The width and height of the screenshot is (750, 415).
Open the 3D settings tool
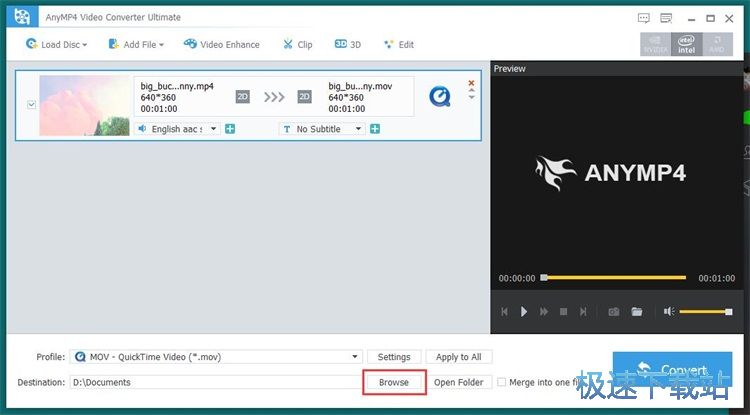[348, 44]
